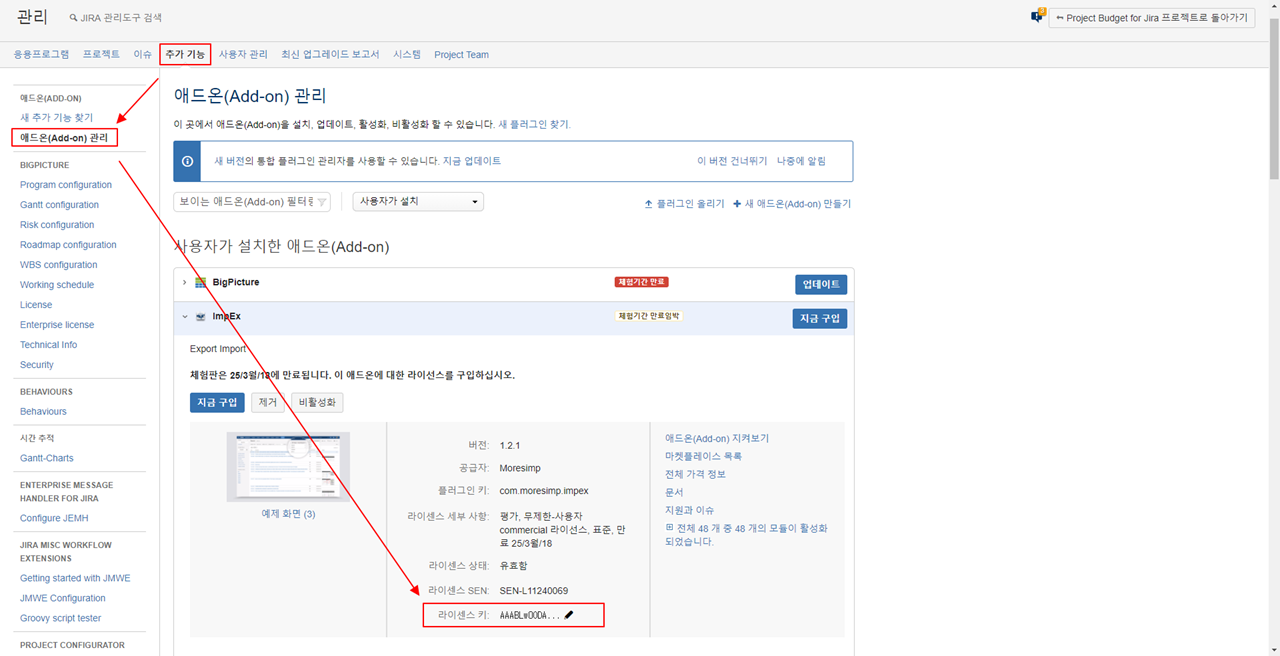Click 새 애드온(Add-on) 만들기 link
The image size is (1280, 656).
tap(792, 204)
